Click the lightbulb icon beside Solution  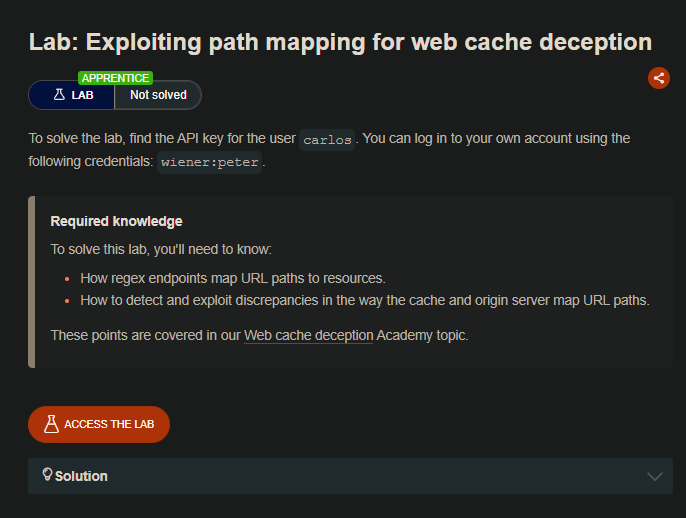[x=47, y=475]
